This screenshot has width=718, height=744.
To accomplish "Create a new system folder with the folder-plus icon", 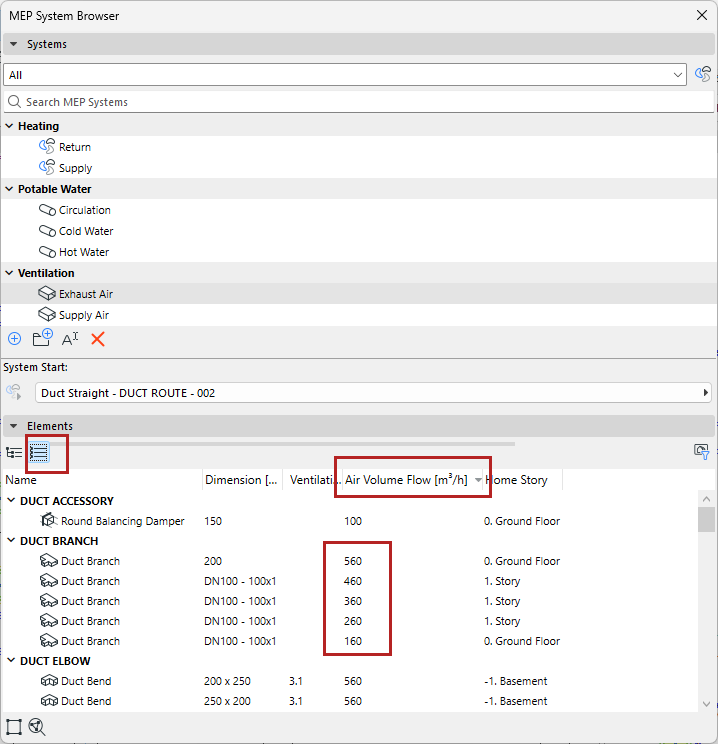I will click(42, 338).
